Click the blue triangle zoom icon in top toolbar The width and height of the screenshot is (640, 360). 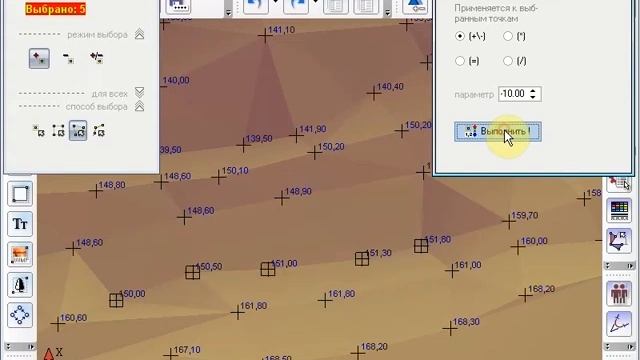[415, 6]
